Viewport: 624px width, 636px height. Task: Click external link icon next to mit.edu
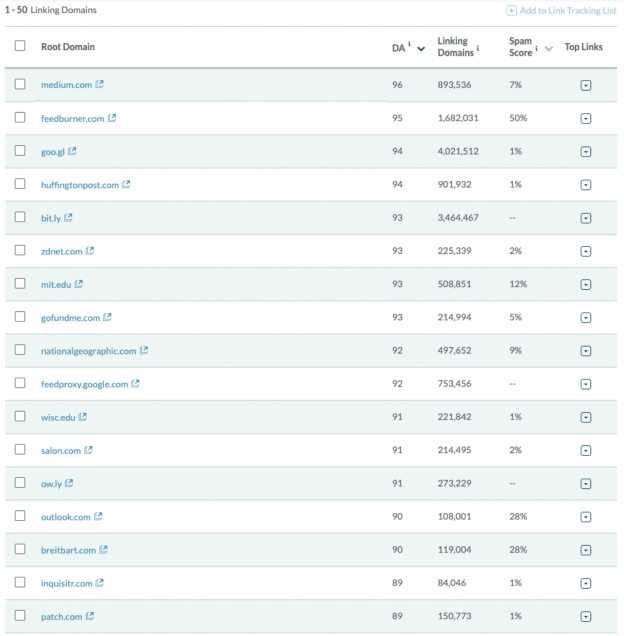click(79, 284)
